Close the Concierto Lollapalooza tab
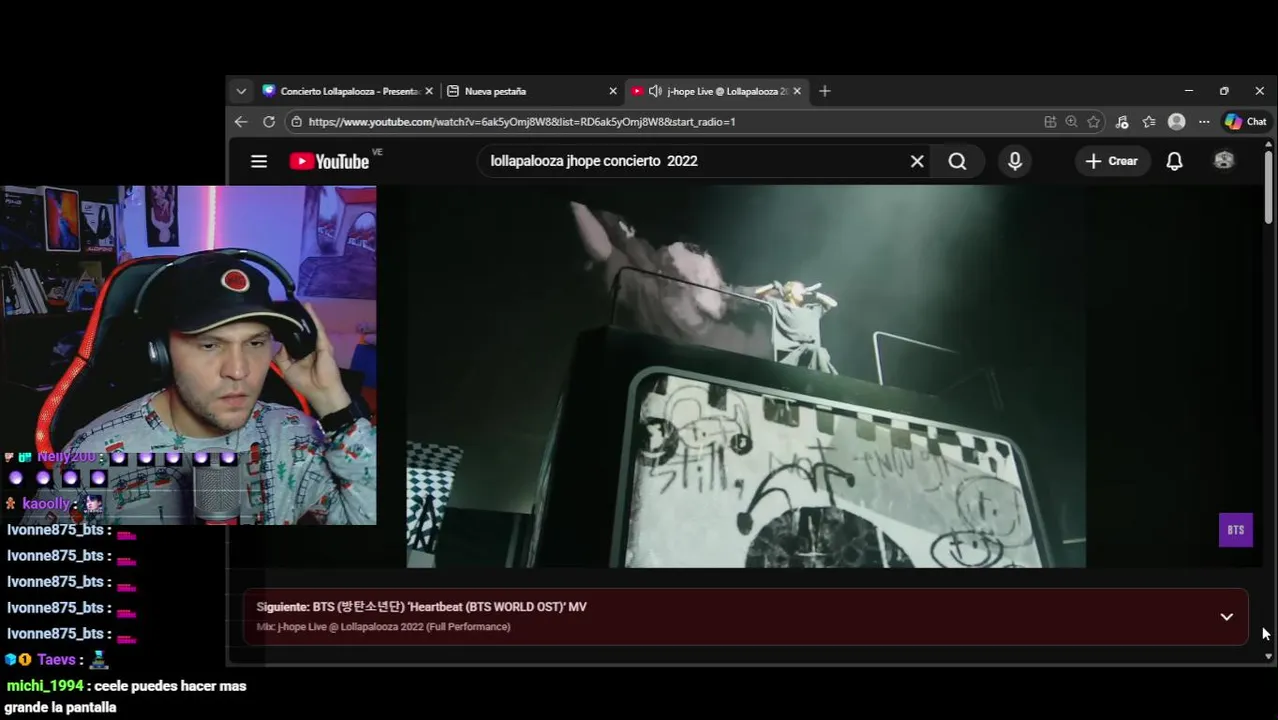1278x720 pixels. (x=429, y=91)
